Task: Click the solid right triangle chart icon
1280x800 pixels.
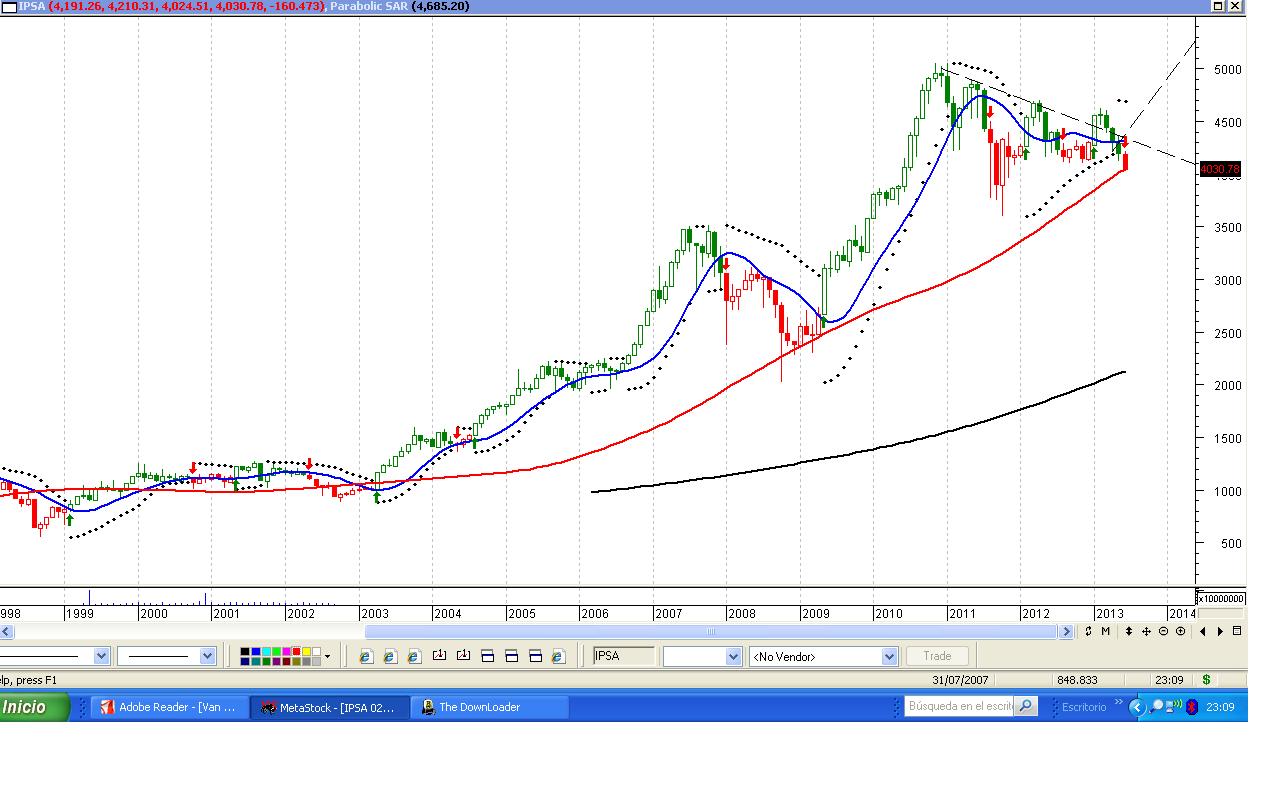Action: coord(1220,631)
